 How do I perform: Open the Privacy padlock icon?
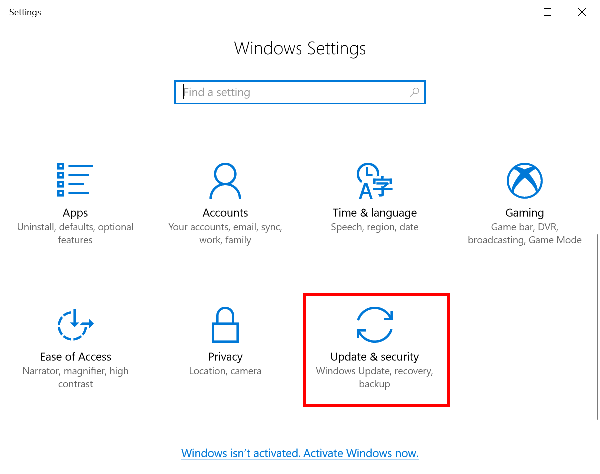[x=225, y=324]
